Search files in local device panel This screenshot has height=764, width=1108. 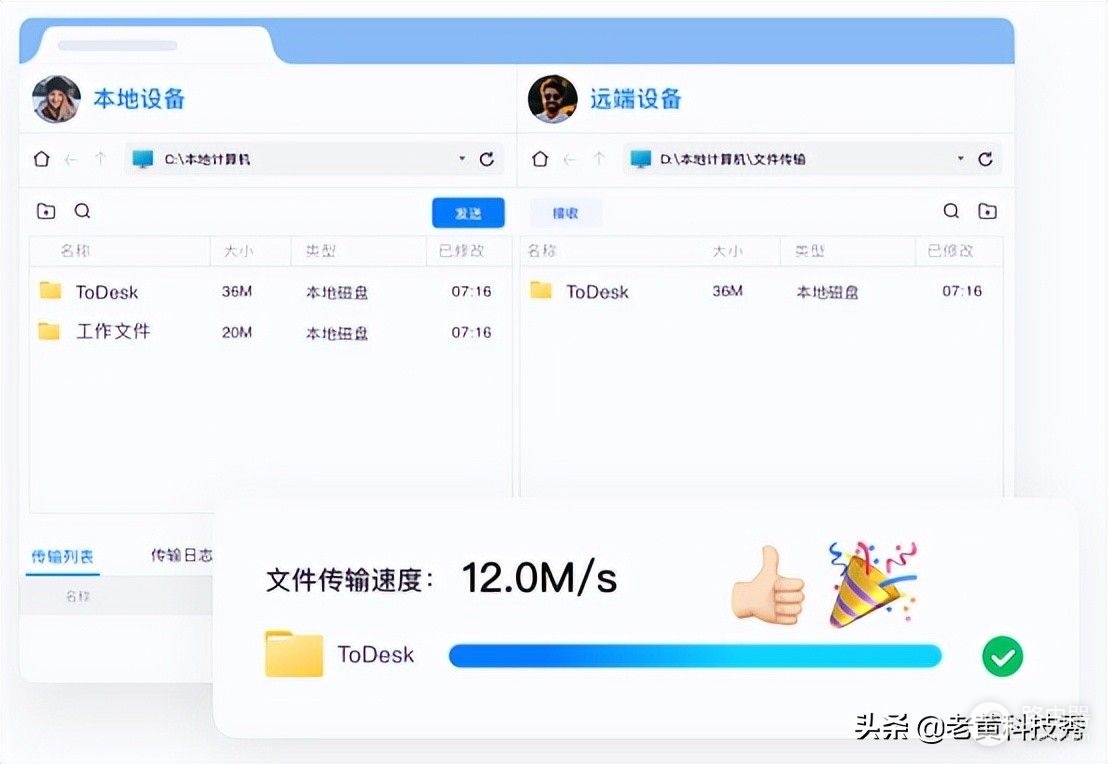tap(83, 211)
